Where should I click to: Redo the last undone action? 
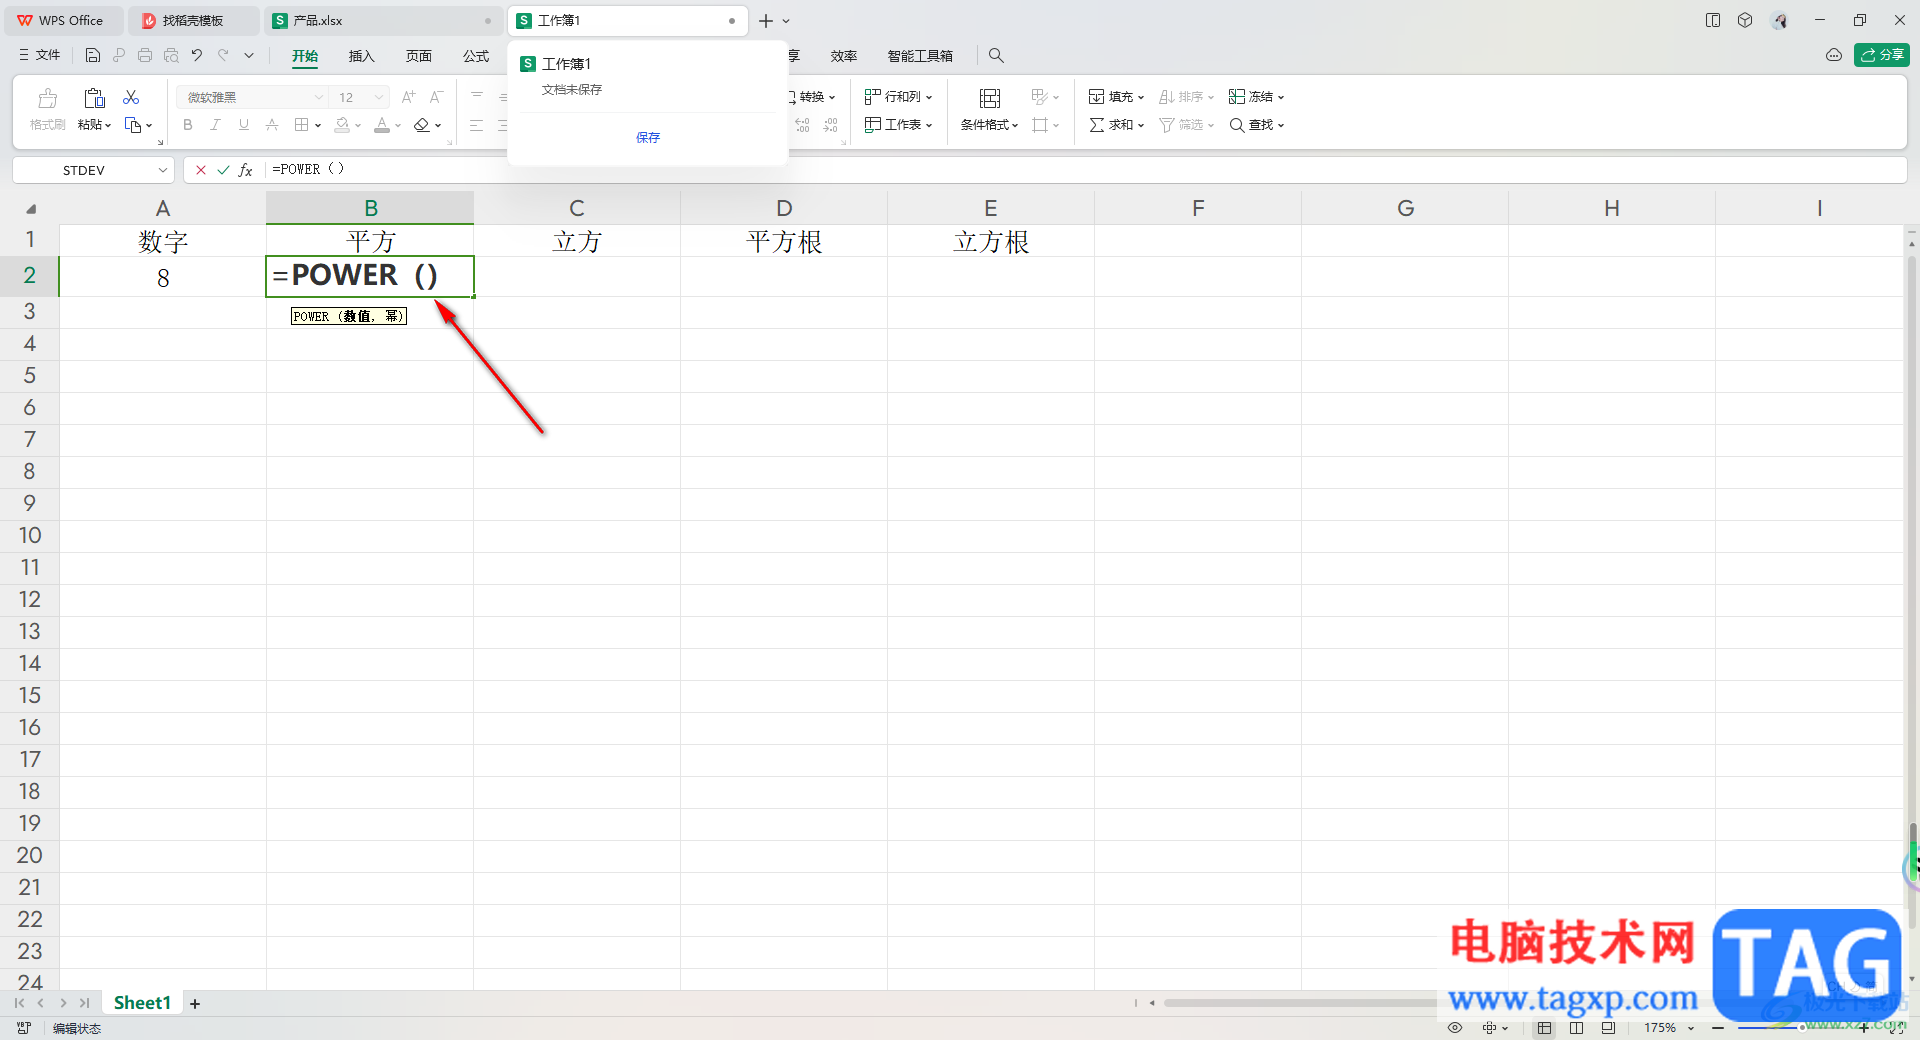[223, 56]
